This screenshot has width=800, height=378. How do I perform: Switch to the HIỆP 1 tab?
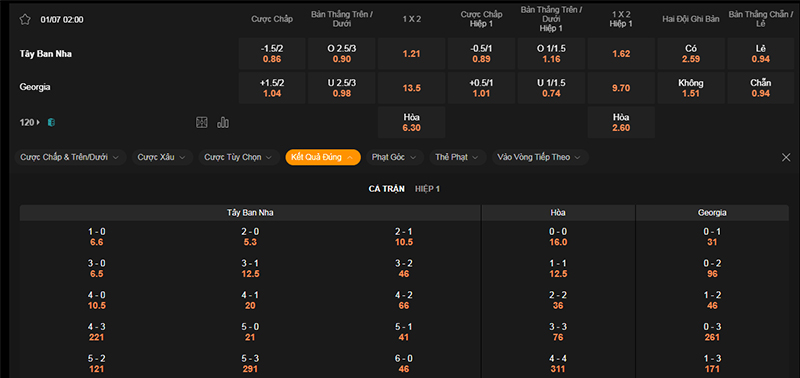pos(428,189)
